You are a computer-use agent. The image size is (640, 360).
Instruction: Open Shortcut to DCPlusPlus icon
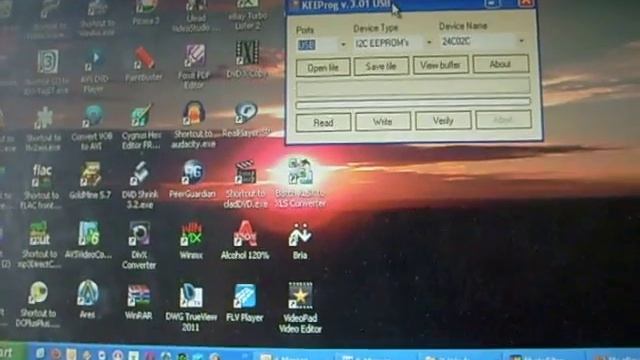tap(38, 304)
